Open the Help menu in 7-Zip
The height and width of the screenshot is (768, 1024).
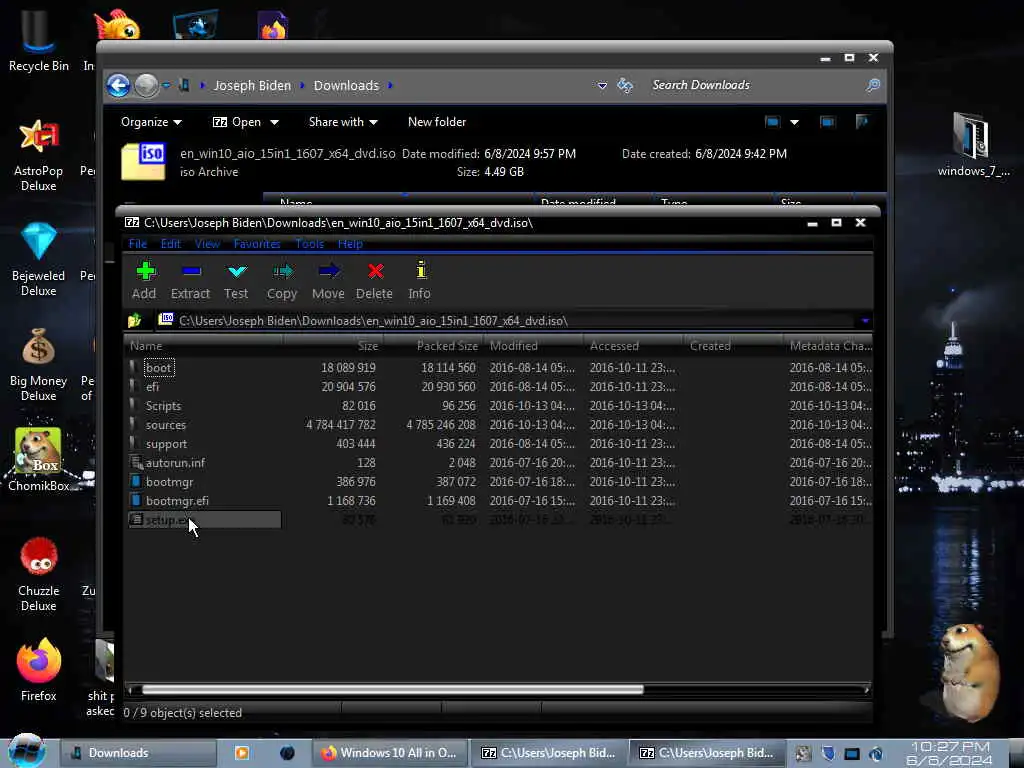[x=350, y=244]
